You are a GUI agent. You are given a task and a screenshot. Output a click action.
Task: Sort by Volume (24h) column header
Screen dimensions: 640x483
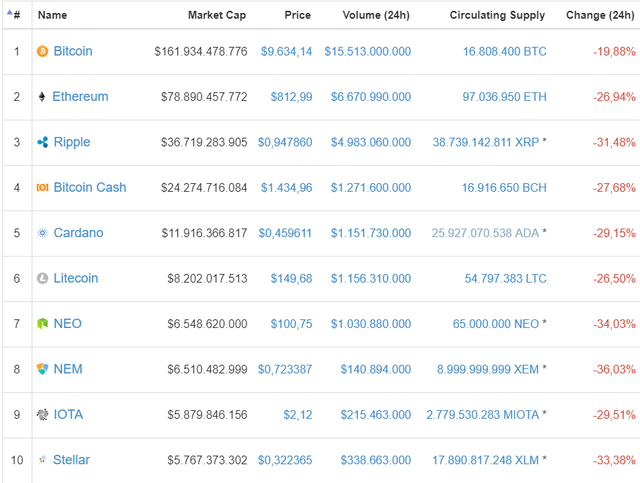coord(376,15)
